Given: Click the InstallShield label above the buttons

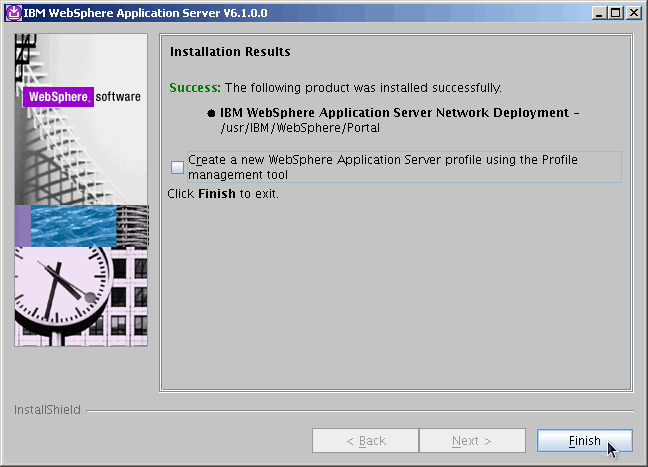Looking at the screenshot, I should 46,410.
